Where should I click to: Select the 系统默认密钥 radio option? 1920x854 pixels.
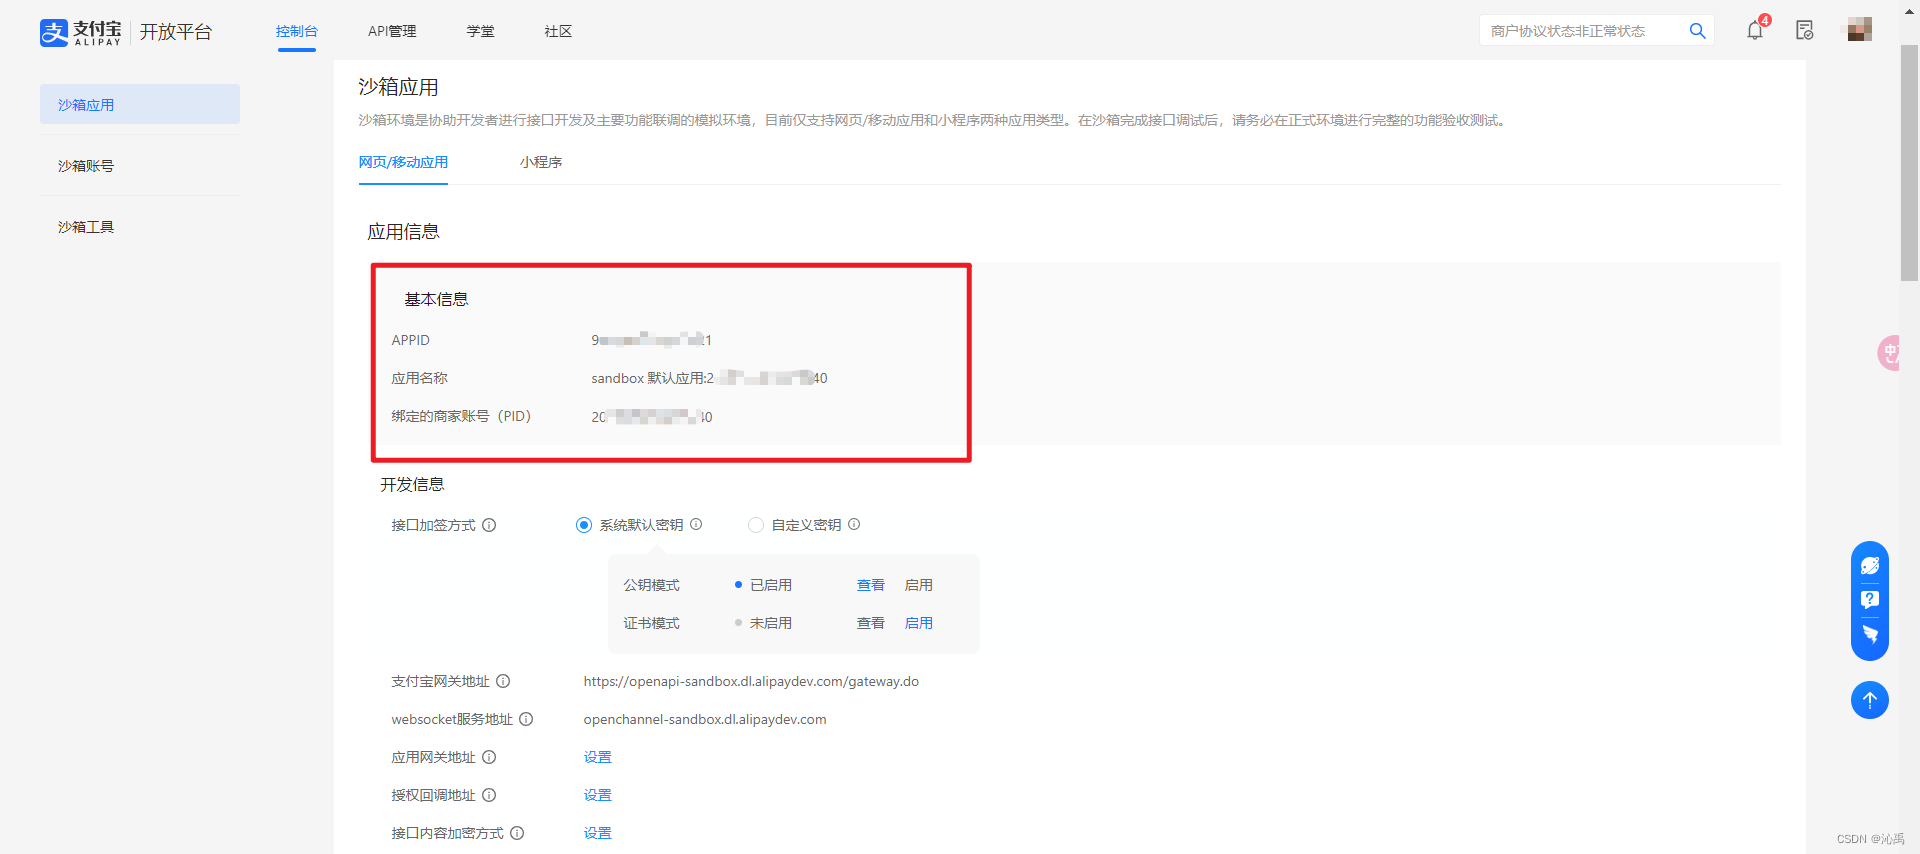pyautogui.click(x=584, y=525)
